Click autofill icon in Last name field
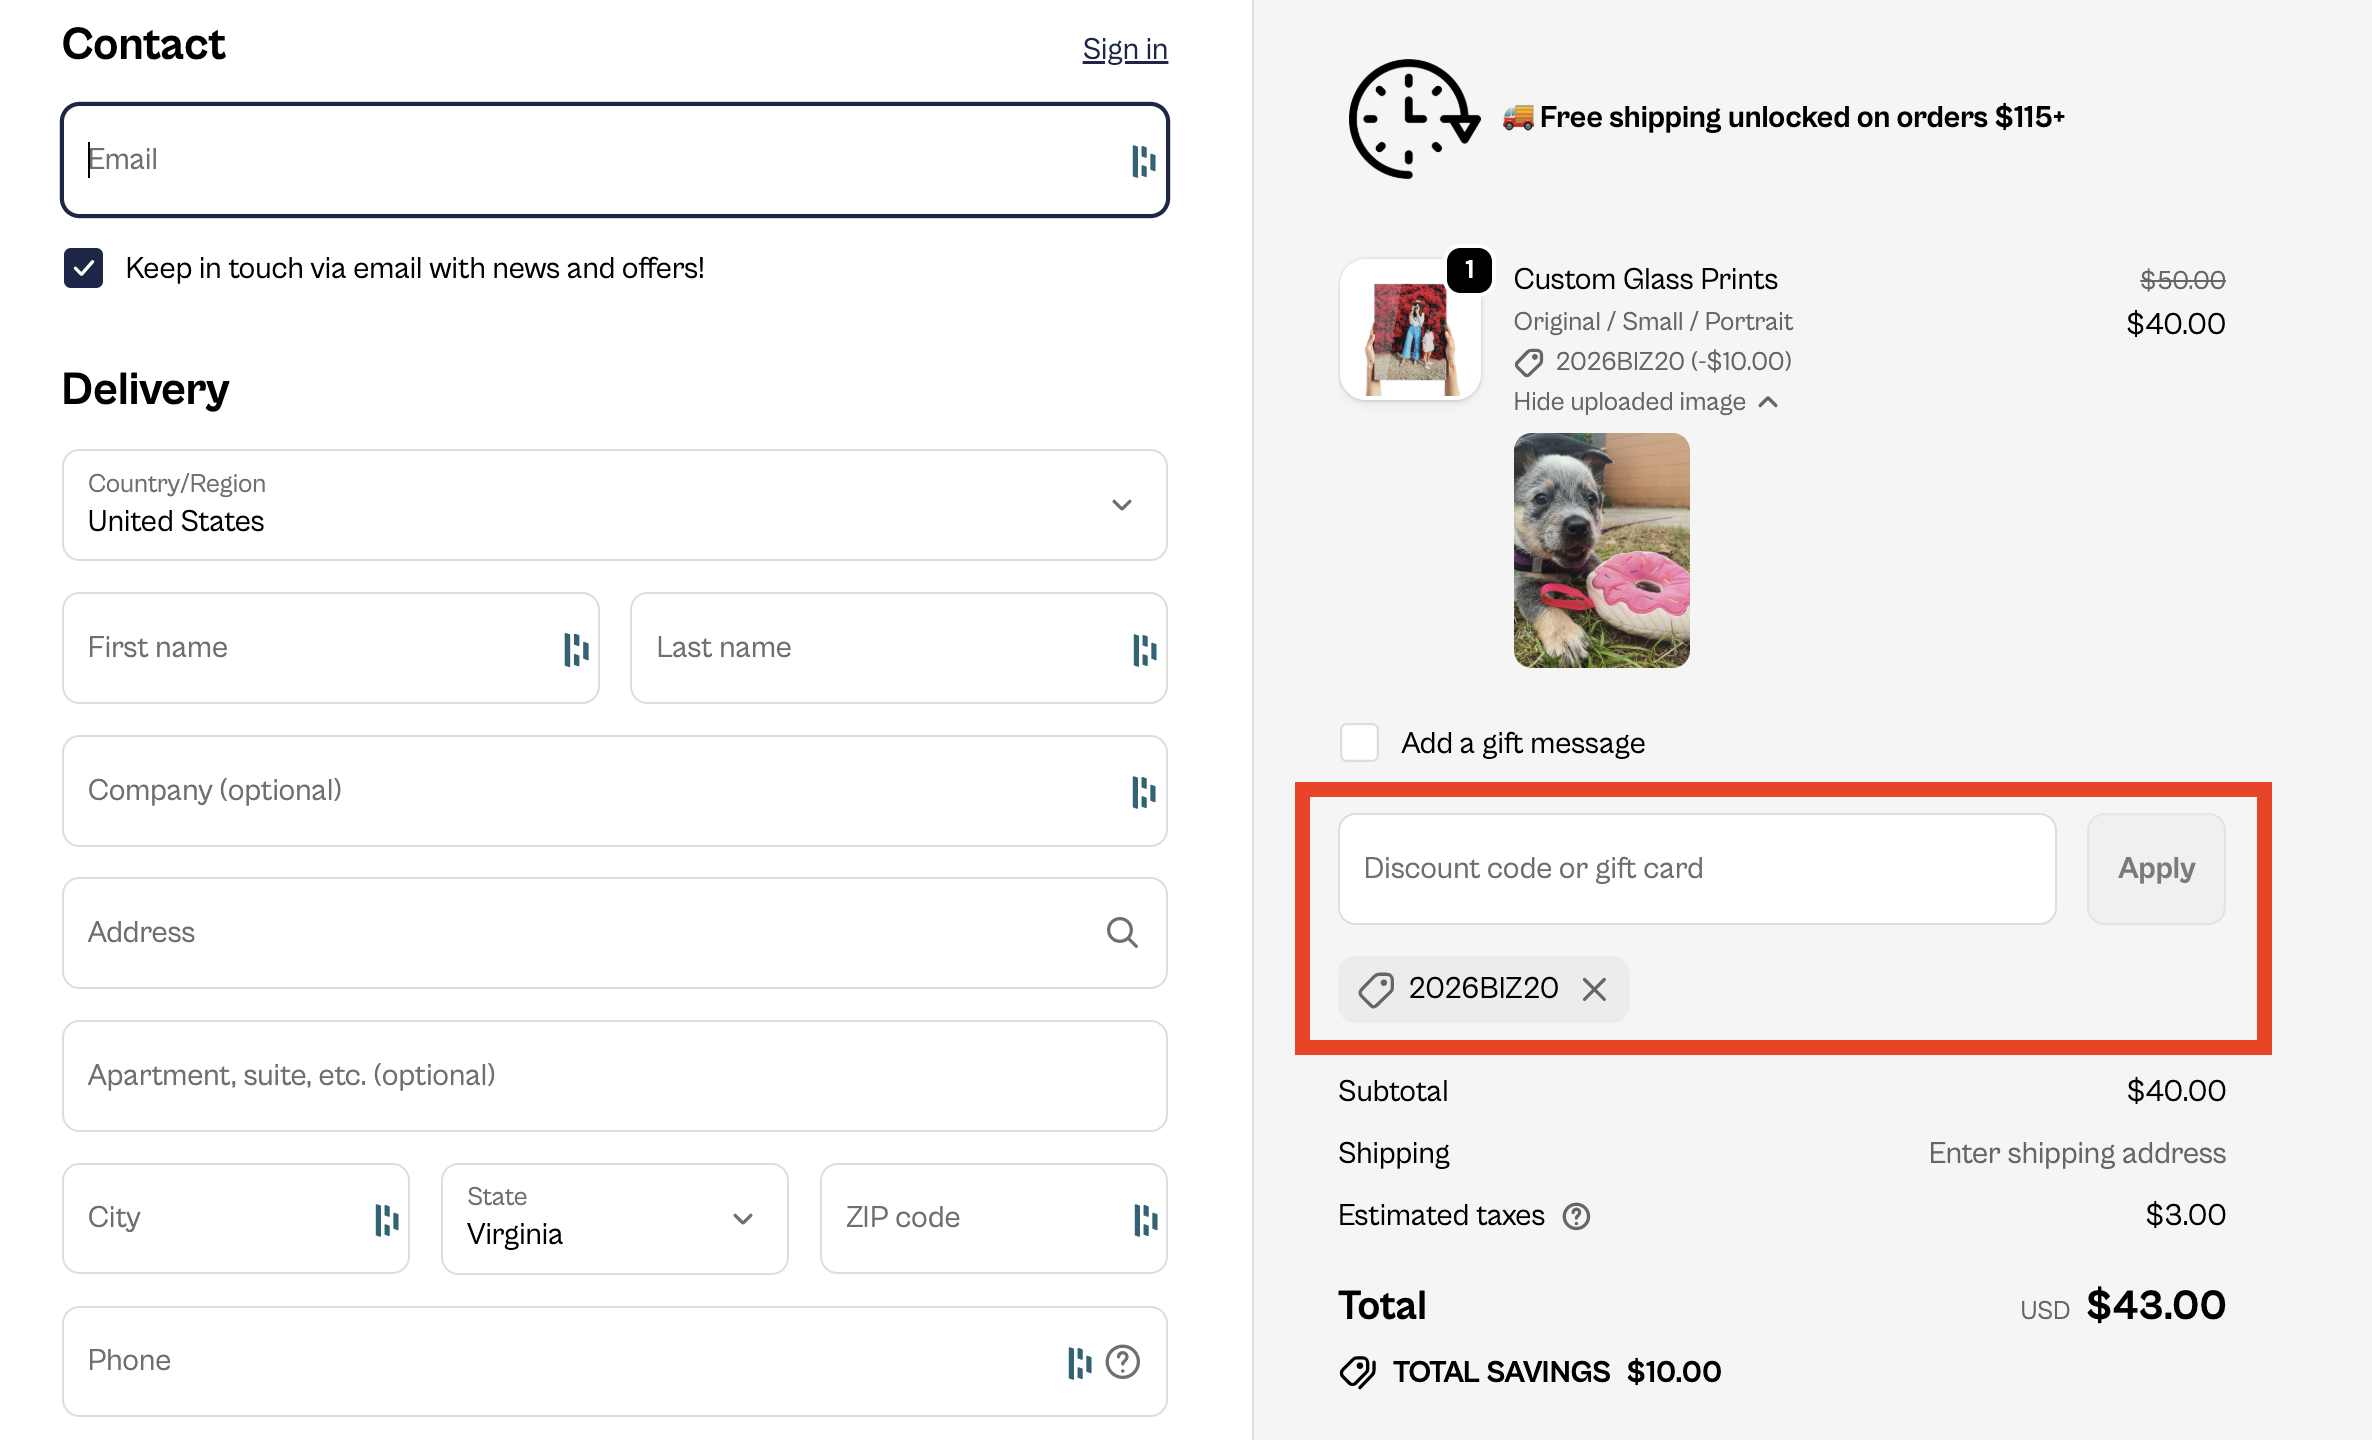Viewport: 2372px width, 1440px height. pyautogui.click(x=1144, y=649)
